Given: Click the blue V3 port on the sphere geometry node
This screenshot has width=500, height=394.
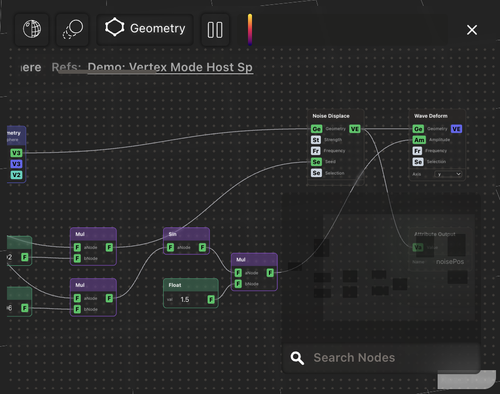Looking at the screenshot, I should 16,164.
